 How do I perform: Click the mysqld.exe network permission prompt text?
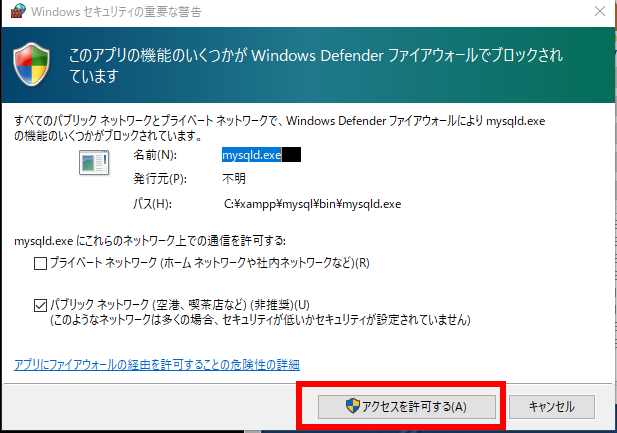click(150, 241)
